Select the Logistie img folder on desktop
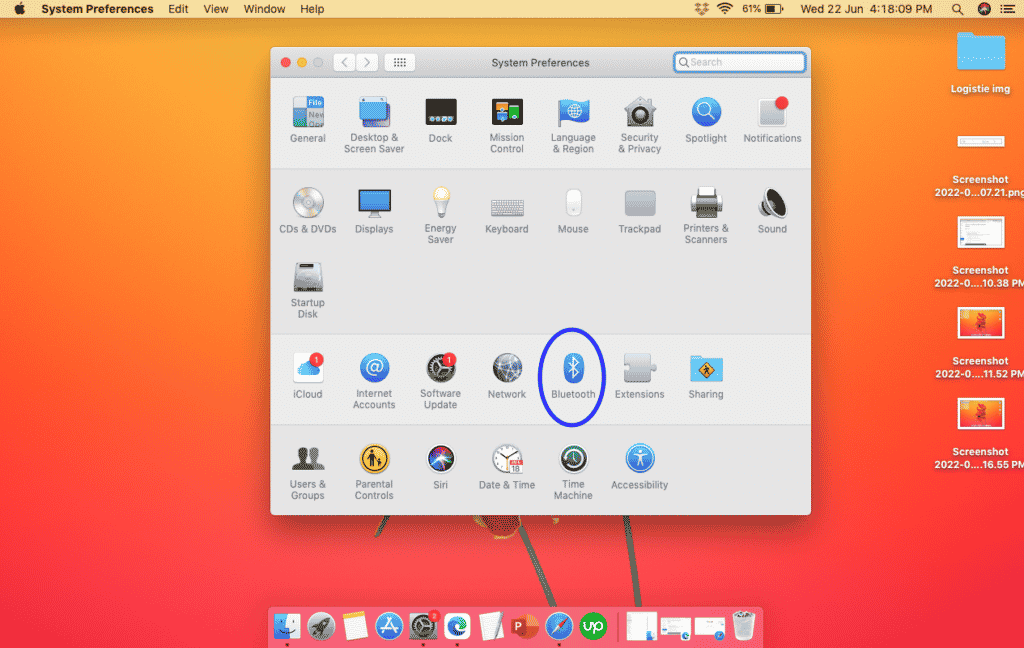 (x=980, y=63)
